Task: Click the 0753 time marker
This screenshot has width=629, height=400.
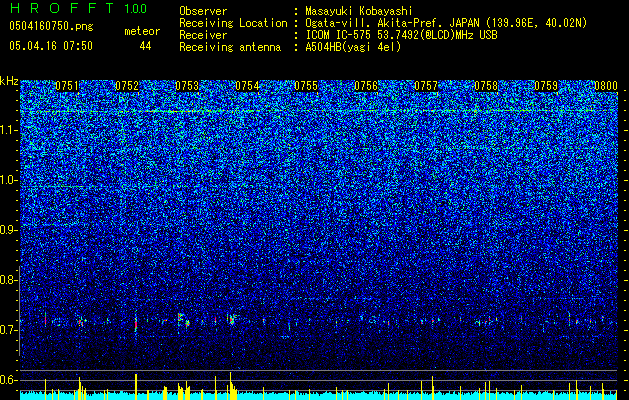Action: (187, 86)
